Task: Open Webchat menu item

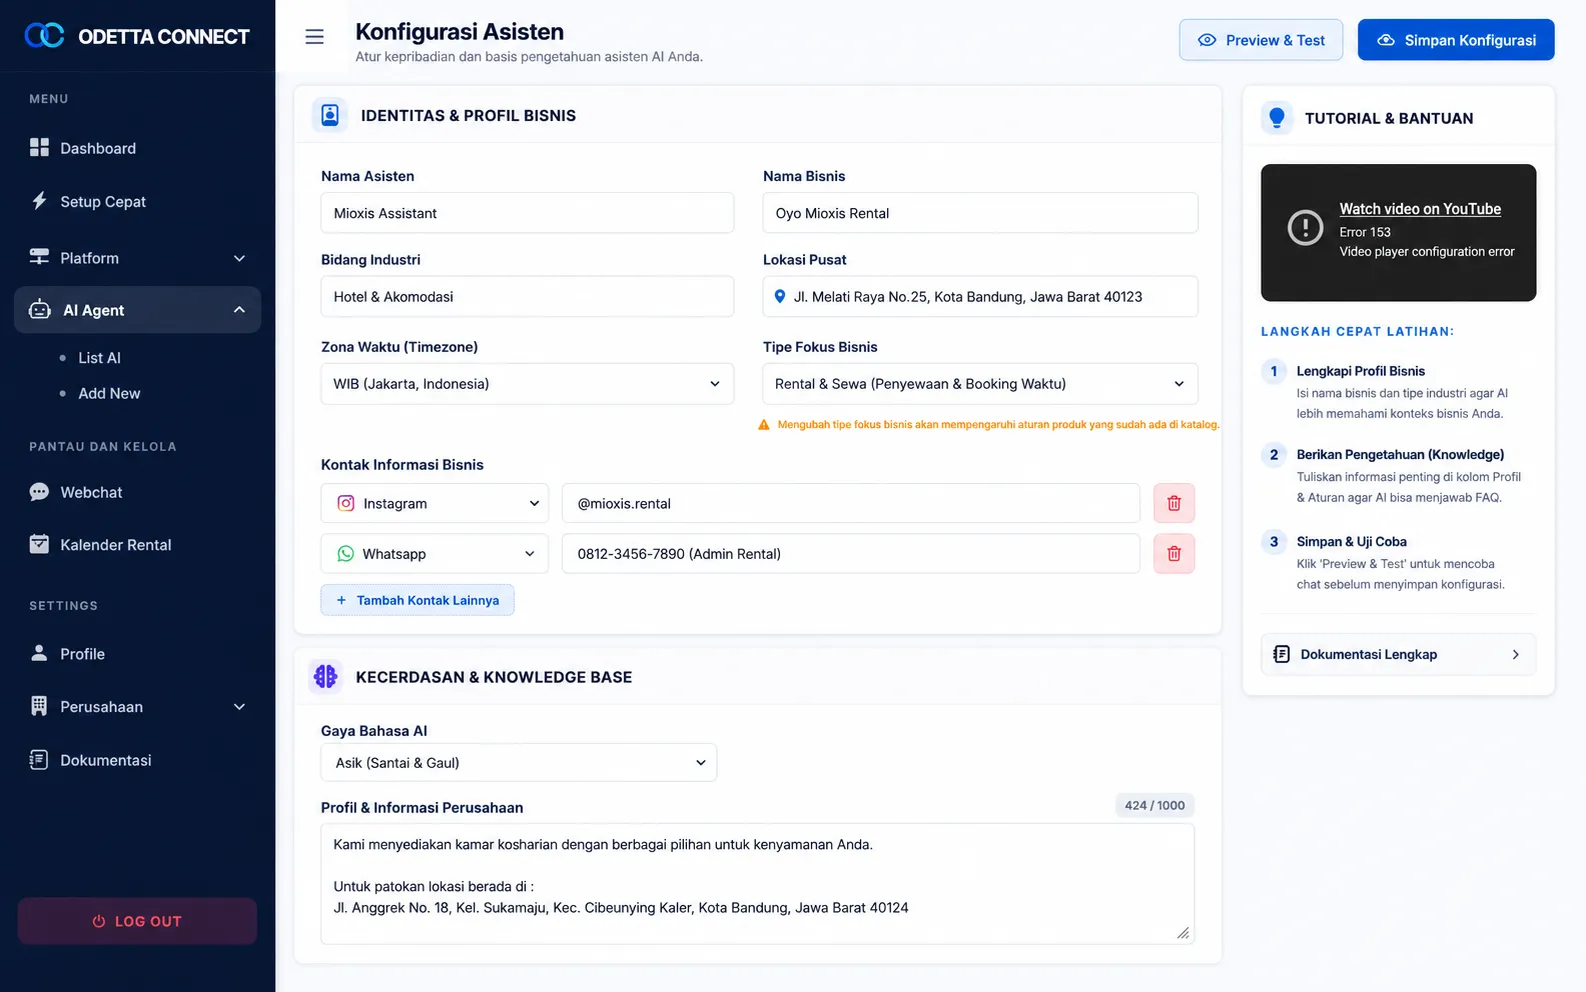Action: [x=137, y=492]
